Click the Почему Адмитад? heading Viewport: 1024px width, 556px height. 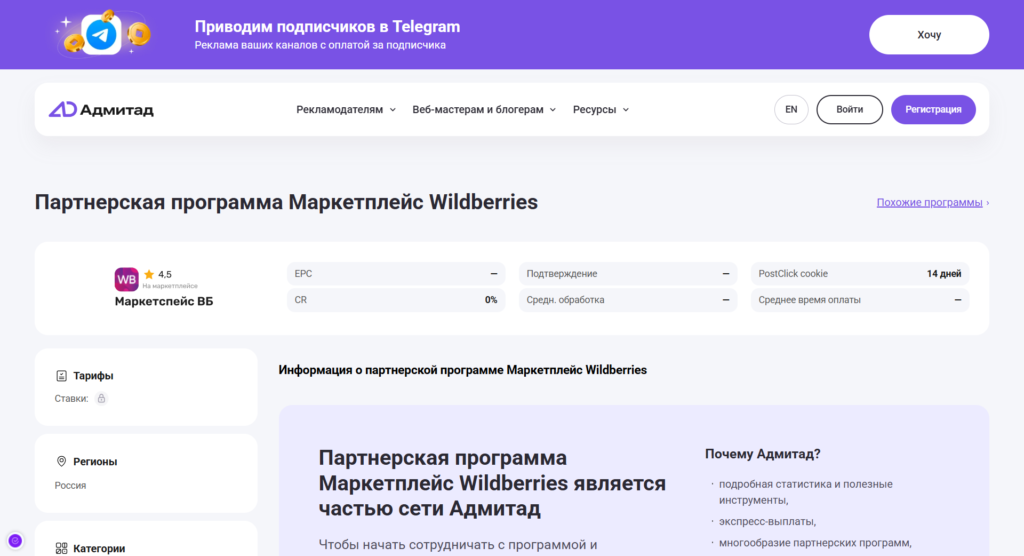tap(763, 454)
